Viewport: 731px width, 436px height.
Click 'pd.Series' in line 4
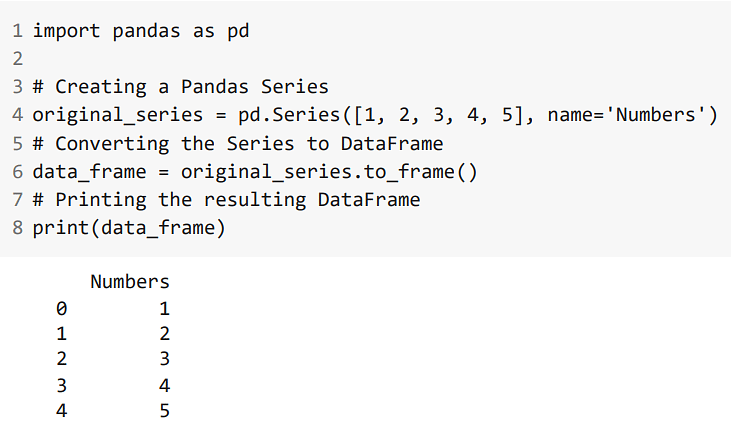[289, 115]
